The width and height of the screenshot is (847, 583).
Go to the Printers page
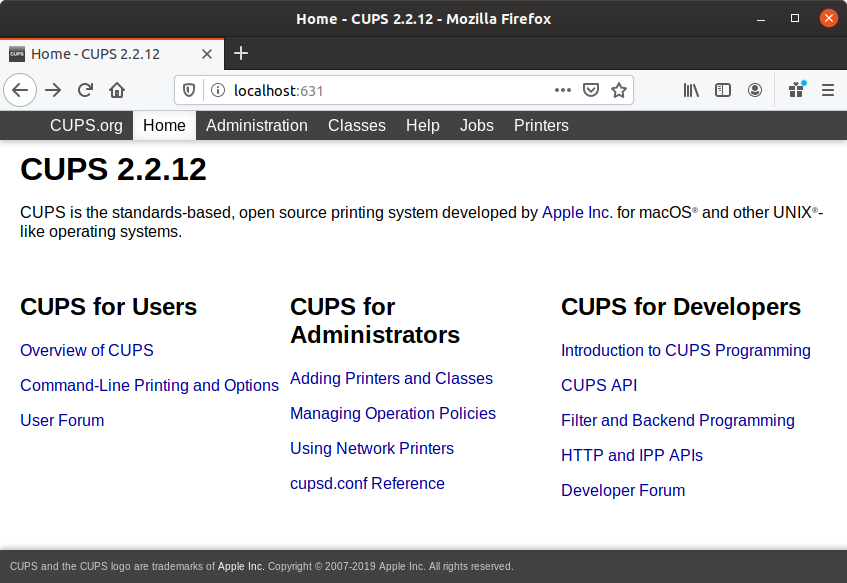pyautogui.click(x=541, y=125)
